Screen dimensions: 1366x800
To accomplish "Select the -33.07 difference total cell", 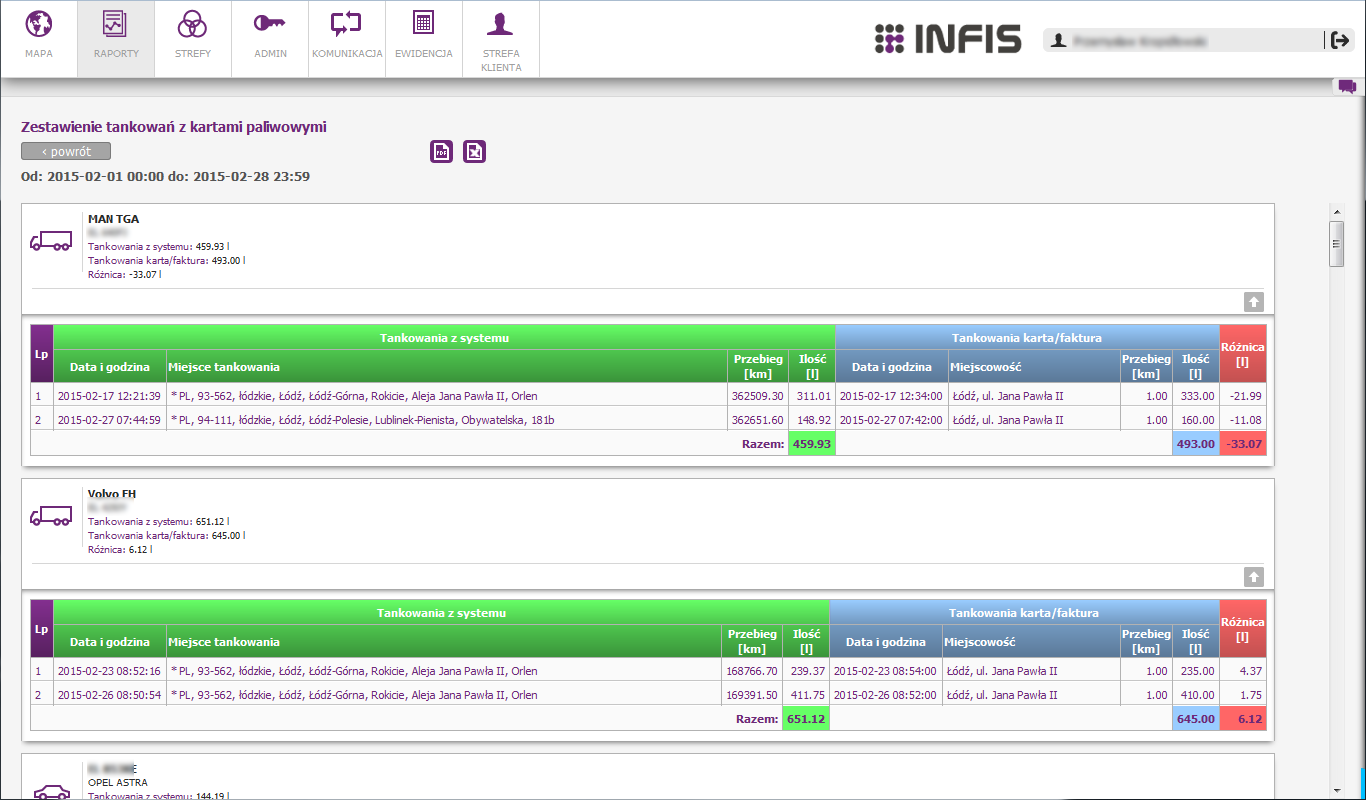I will (x=1243, y=444).
